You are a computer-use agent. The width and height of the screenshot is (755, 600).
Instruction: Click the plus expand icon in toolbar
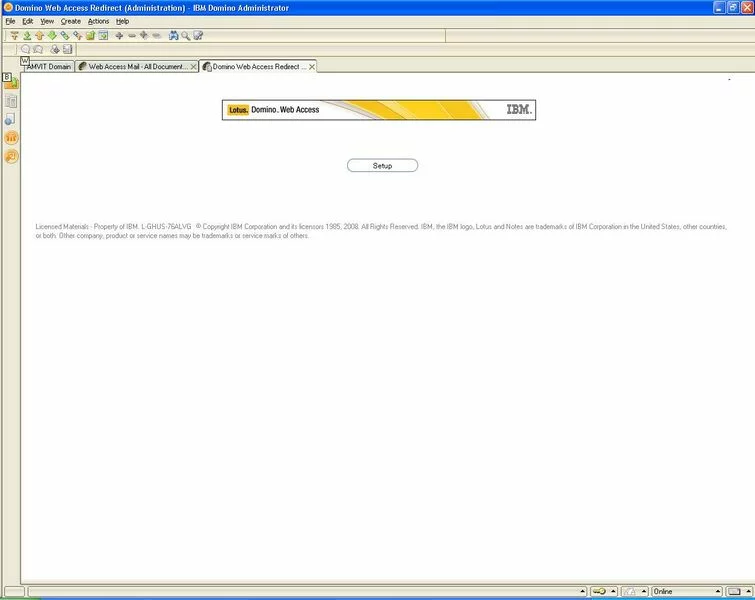[x=119, y=35]
